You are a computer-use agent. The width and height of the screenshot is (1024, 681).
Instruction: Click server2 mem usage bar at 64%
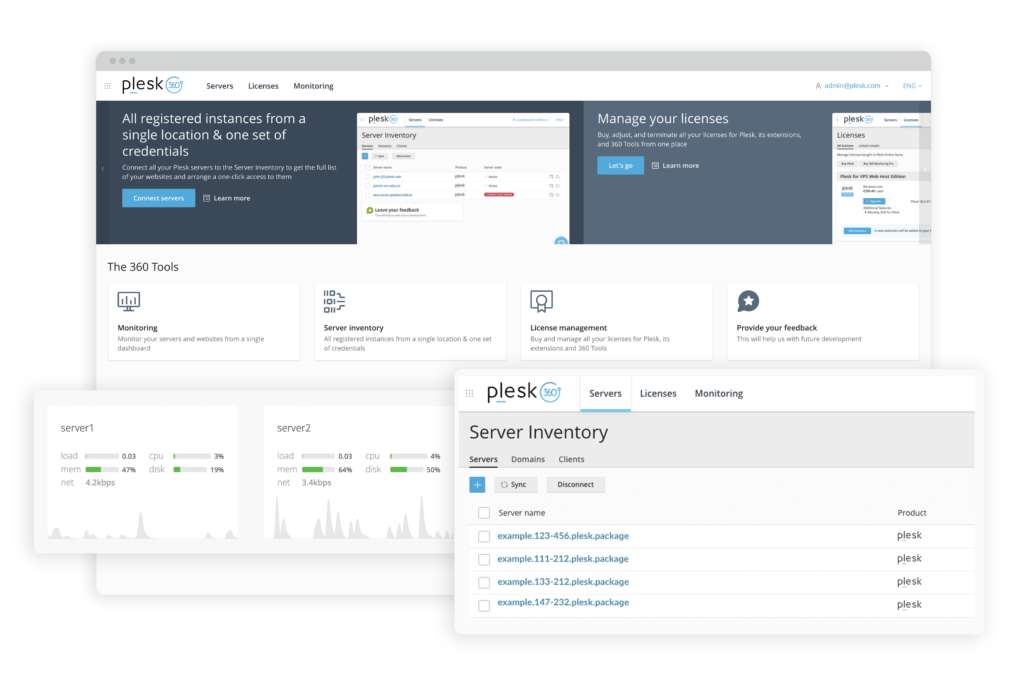point(319,469)
